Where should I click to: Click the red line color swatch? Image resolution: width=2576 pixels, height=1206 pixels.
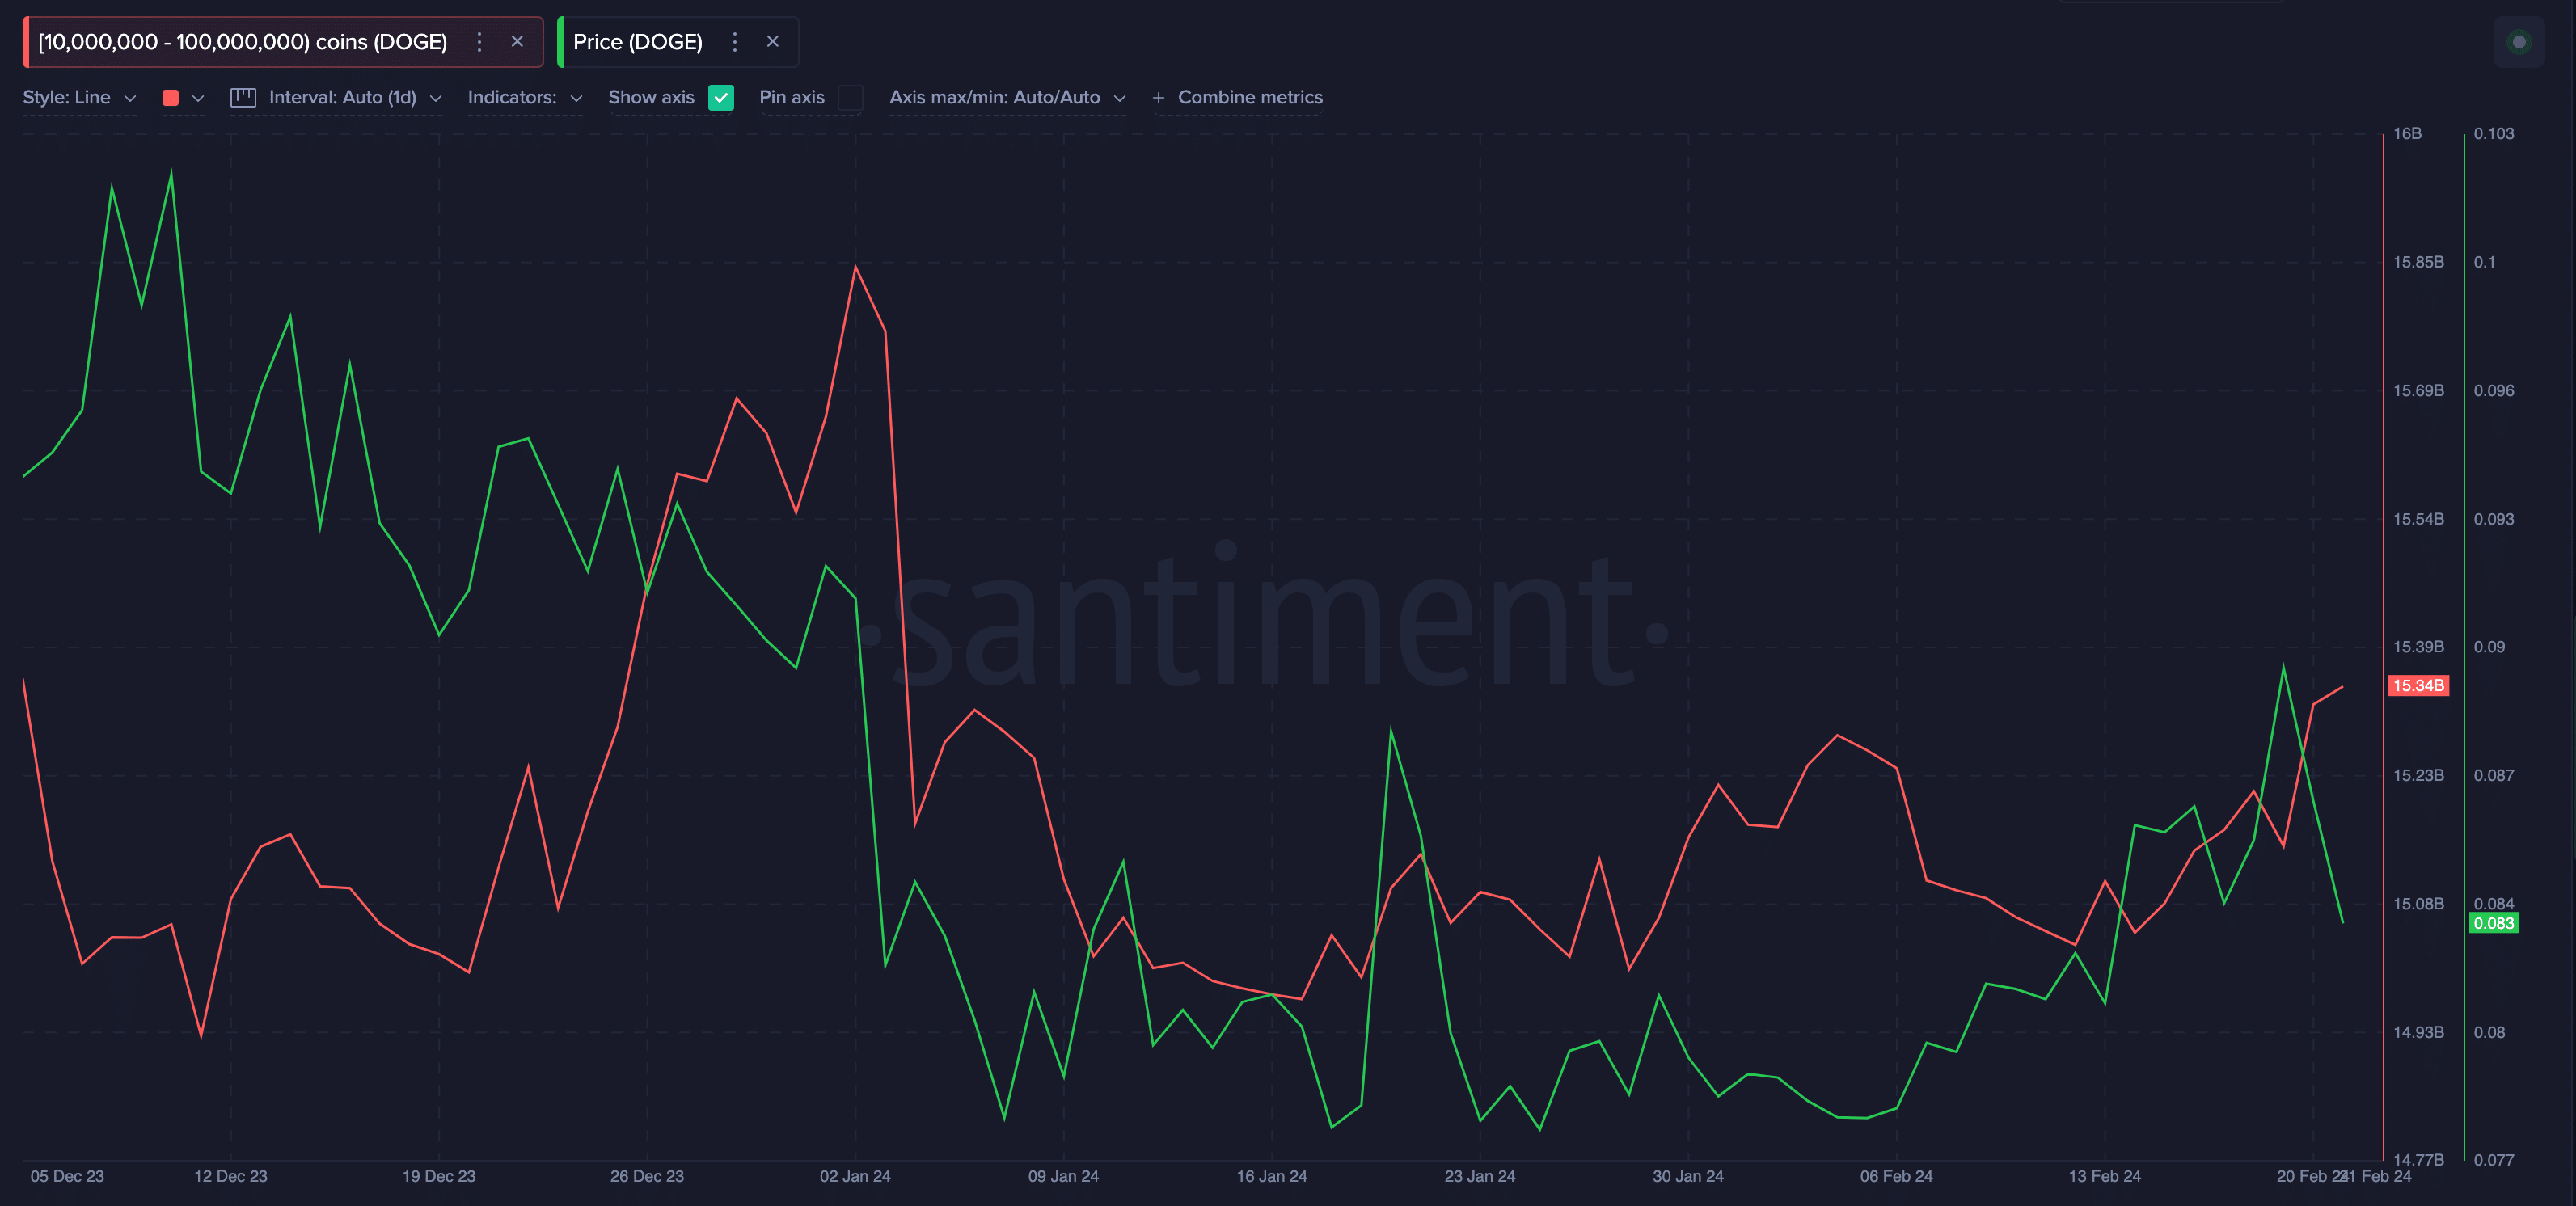[x=171, y=98]
